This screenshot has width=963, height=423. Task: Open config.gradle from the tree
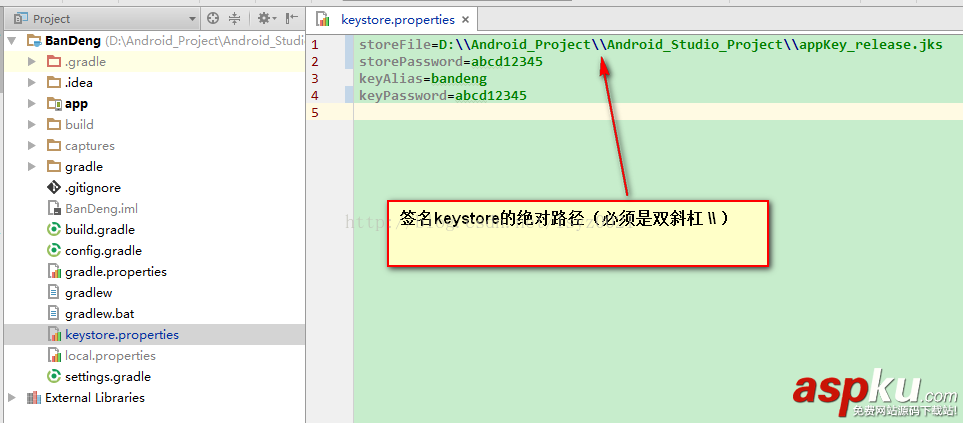click(103, 250)
